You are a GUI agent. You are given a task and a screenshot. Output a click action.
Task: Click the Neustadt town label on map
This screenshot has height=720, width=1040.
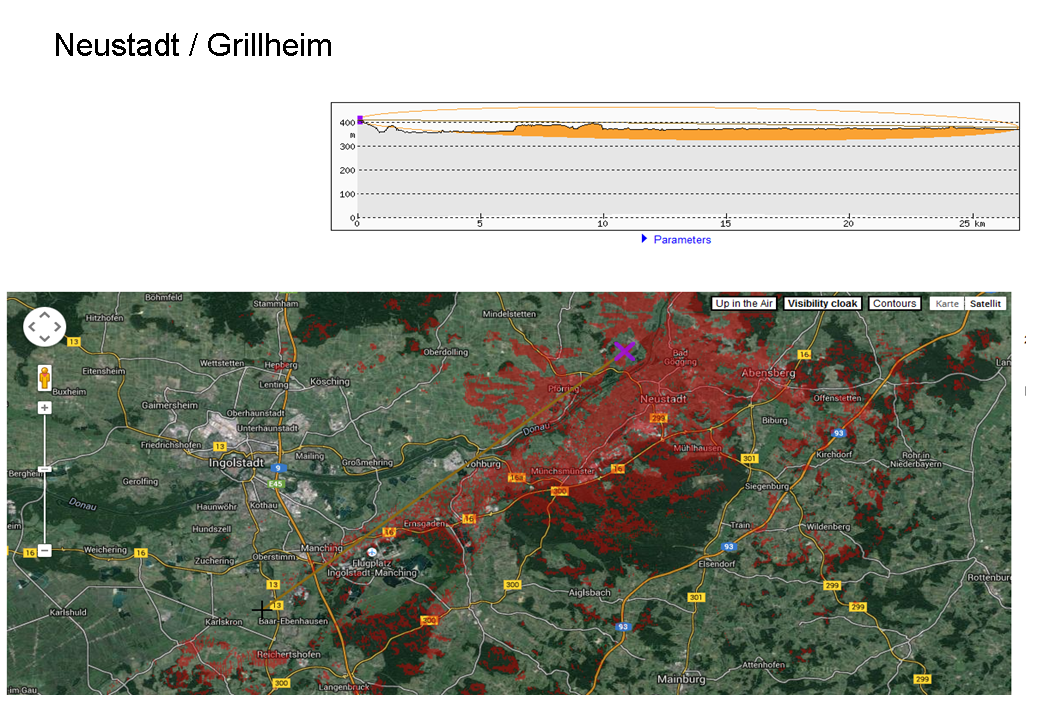click(662, 399)
